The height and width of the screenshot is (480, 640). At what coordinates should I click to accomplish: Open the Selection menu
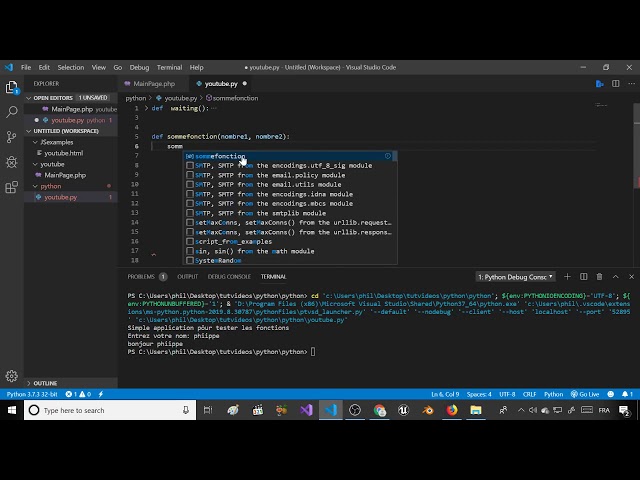(x=71, y=67)
